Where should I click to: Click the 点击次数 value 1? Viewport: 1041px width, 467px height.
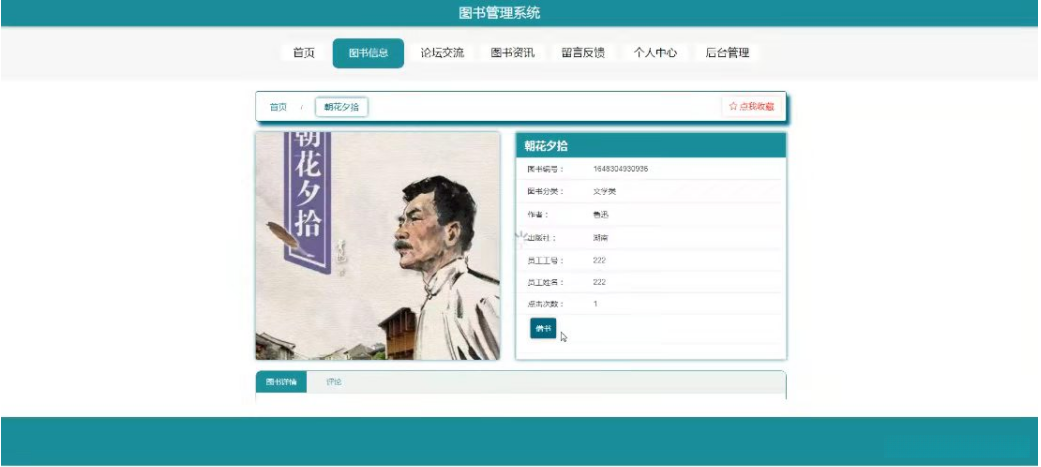(596, 304)
